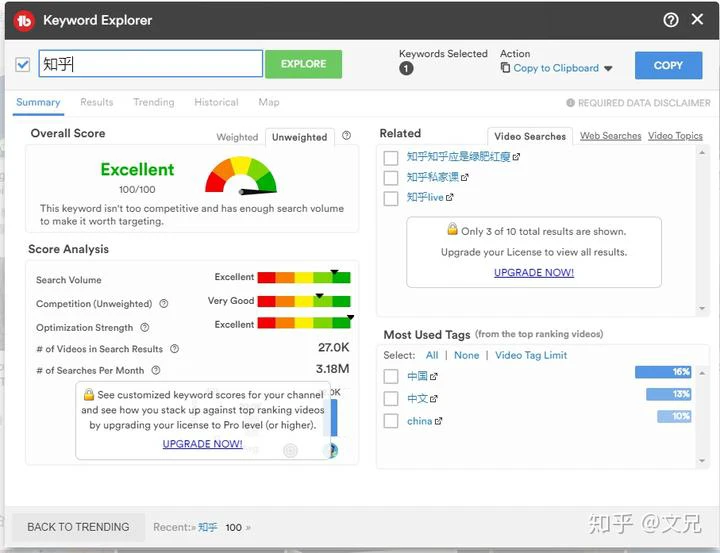Check the 中文 tag checkbox
Screen dimensions: 720x553
[x=391, y=398]
